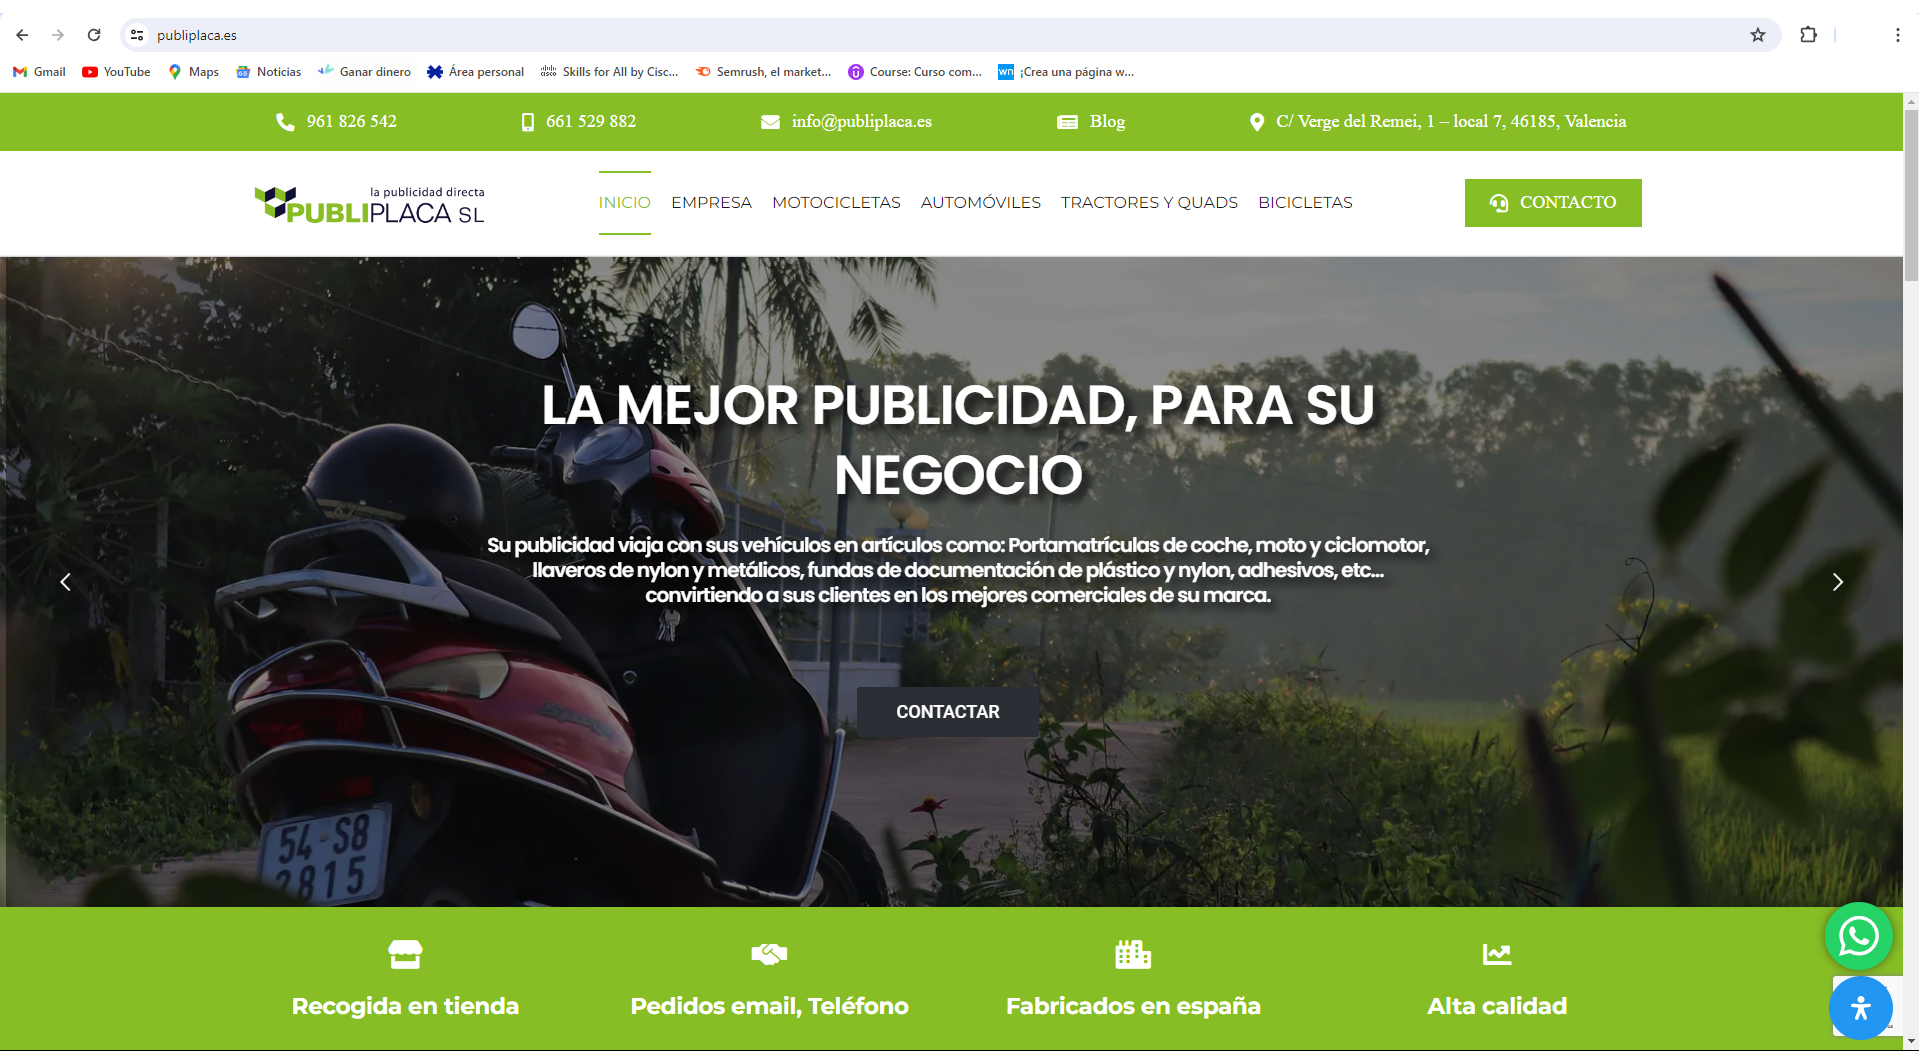Open the TRACTORES Y QUADS menu
Image resolution: width=1919 pixels, height=1051 pixels.
click(x=1149, y=202)
